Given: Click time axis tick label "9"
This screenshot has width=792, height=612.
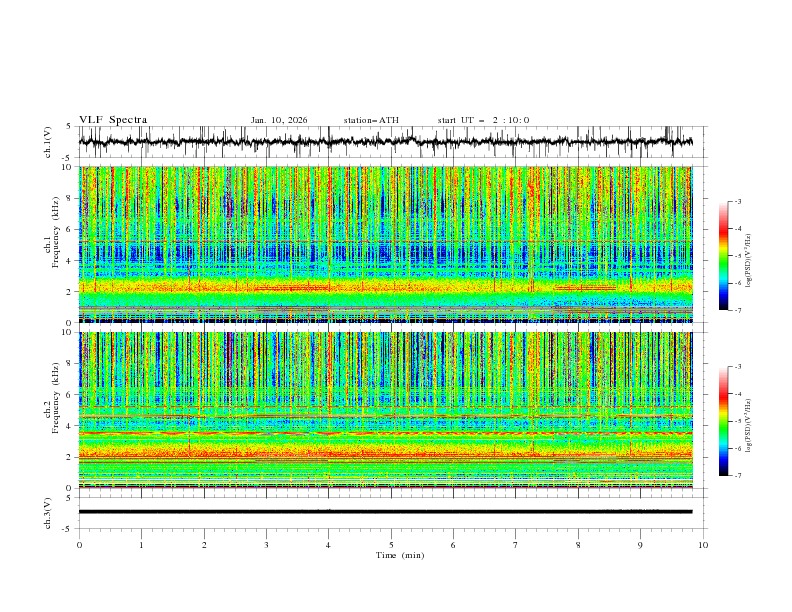Looking at the screenshot, I should [x=640, y=545].
